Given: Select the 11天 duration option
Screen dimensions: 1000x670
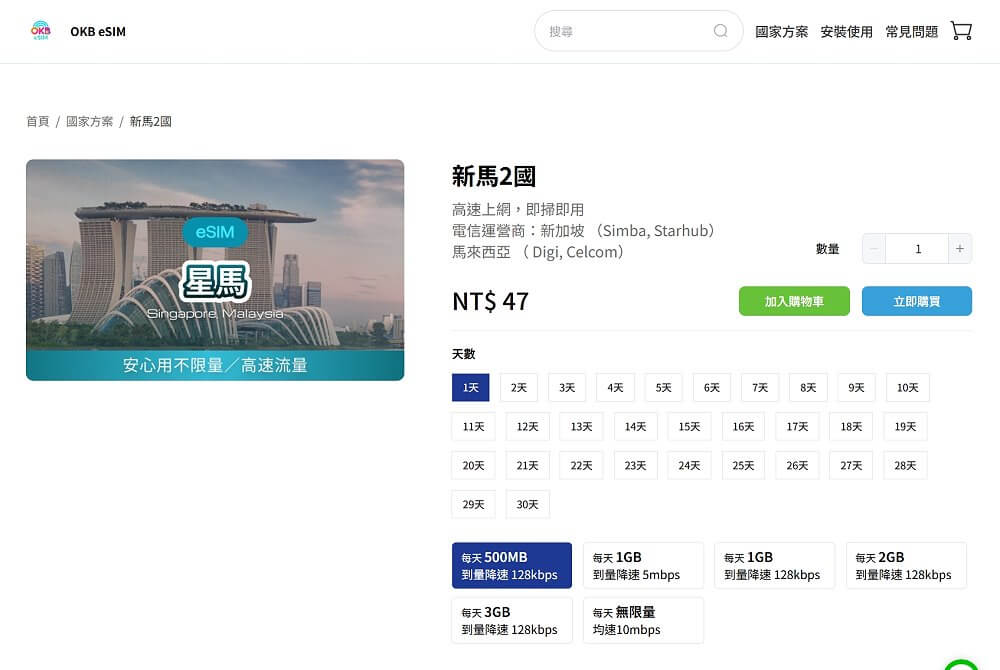Looking at the screenshot, I should coord(473,426).
